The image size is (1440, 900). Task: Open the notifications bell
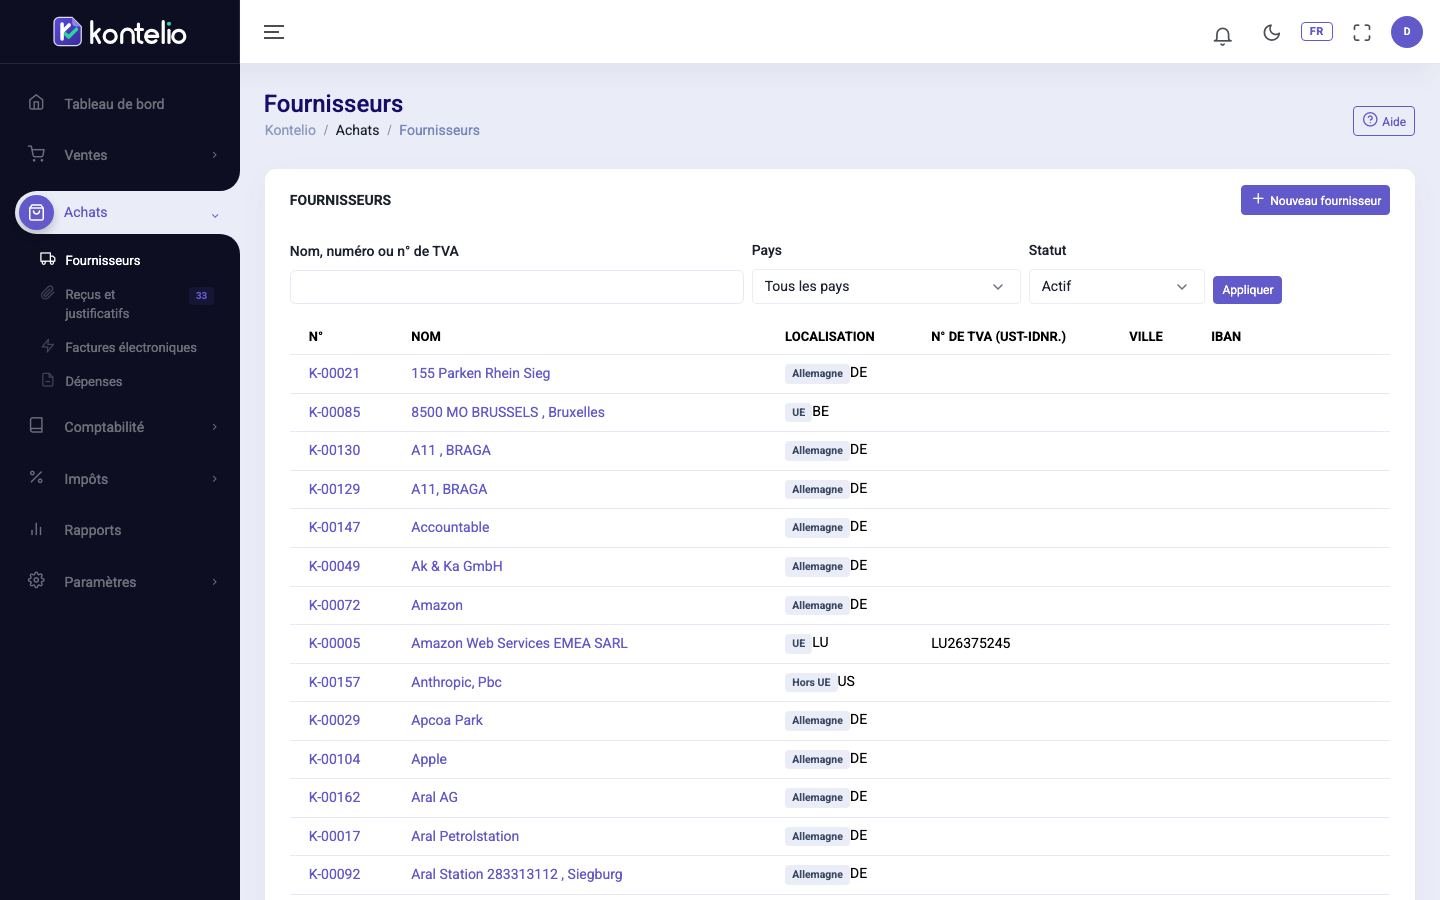point(1222,36)
